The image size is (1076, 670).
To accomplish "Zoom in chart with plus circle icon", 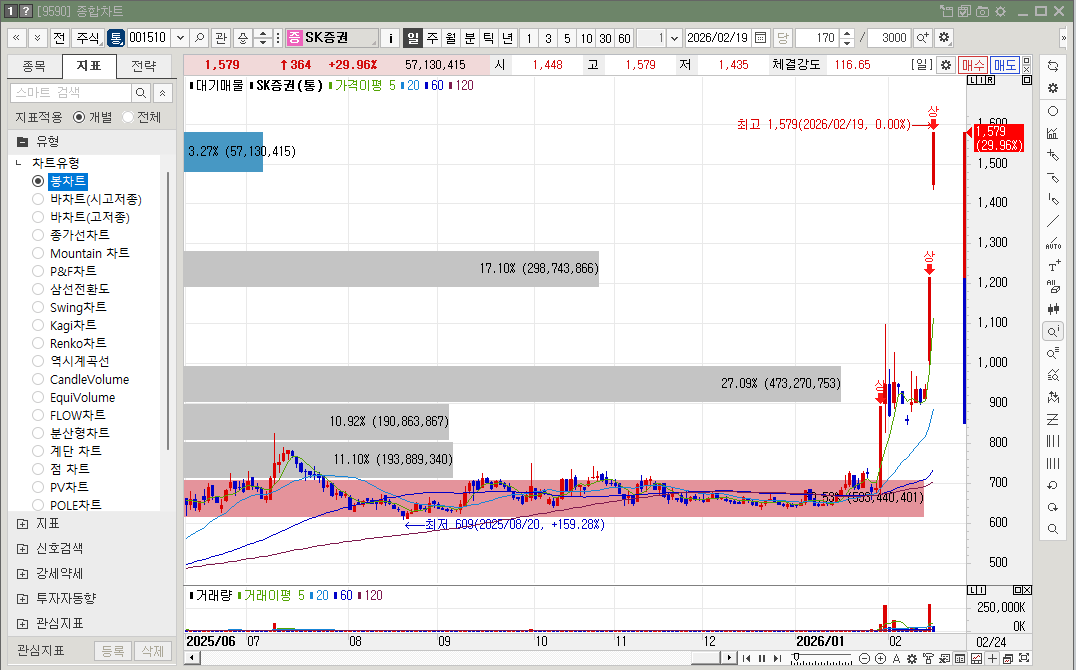I will point(880,658).
